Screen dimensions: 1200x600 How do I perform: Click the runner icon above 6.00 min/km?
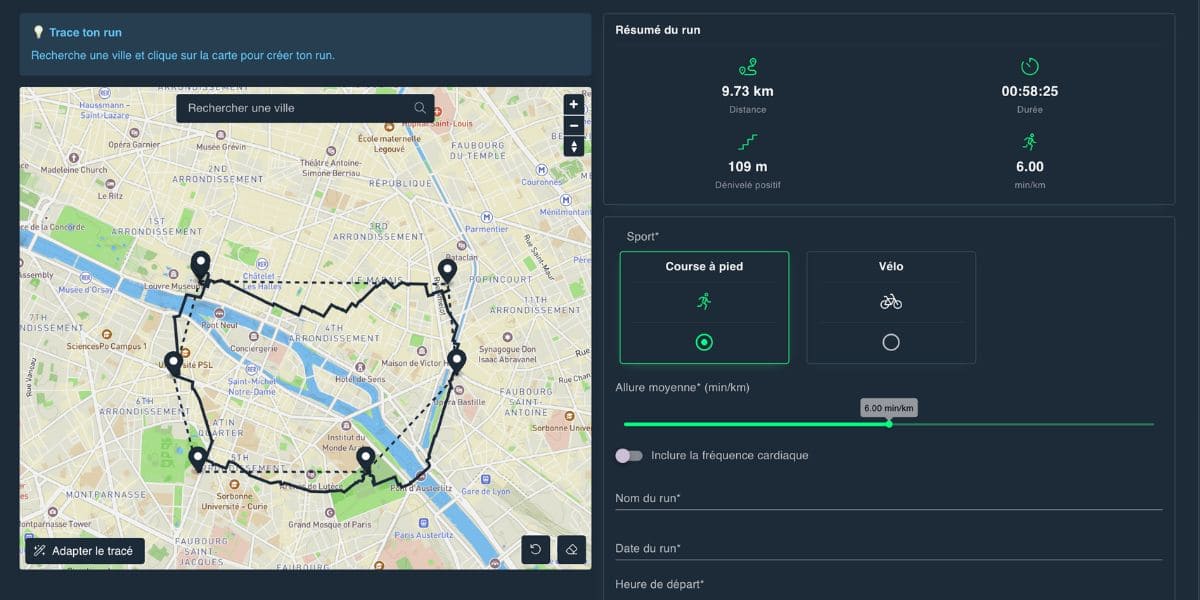click(x=1030, y=142)
